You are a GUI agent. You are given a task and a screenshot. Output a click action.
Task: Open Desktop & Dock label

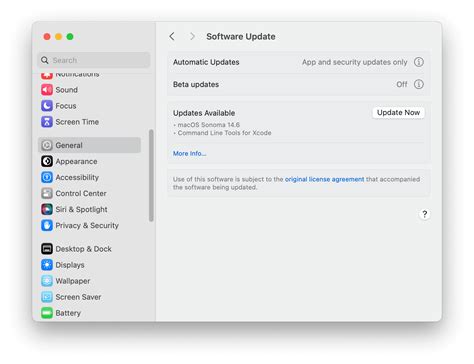click(x=83, y=249)
